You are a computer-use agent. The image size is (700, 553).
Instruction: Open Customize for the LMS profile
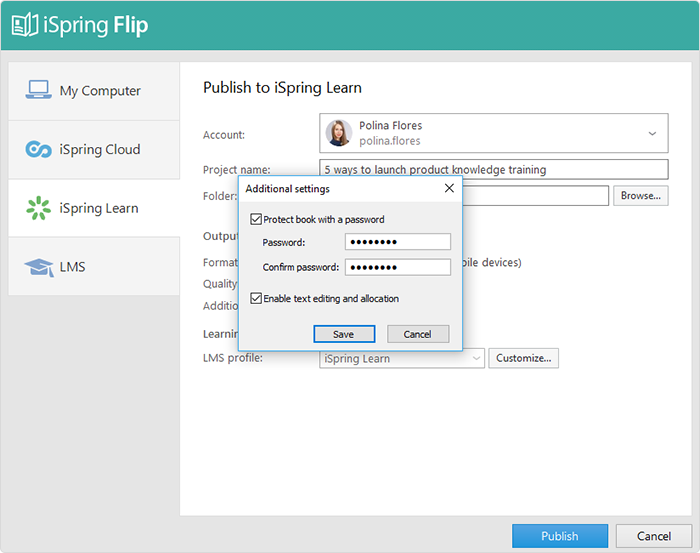coord(523,358)
